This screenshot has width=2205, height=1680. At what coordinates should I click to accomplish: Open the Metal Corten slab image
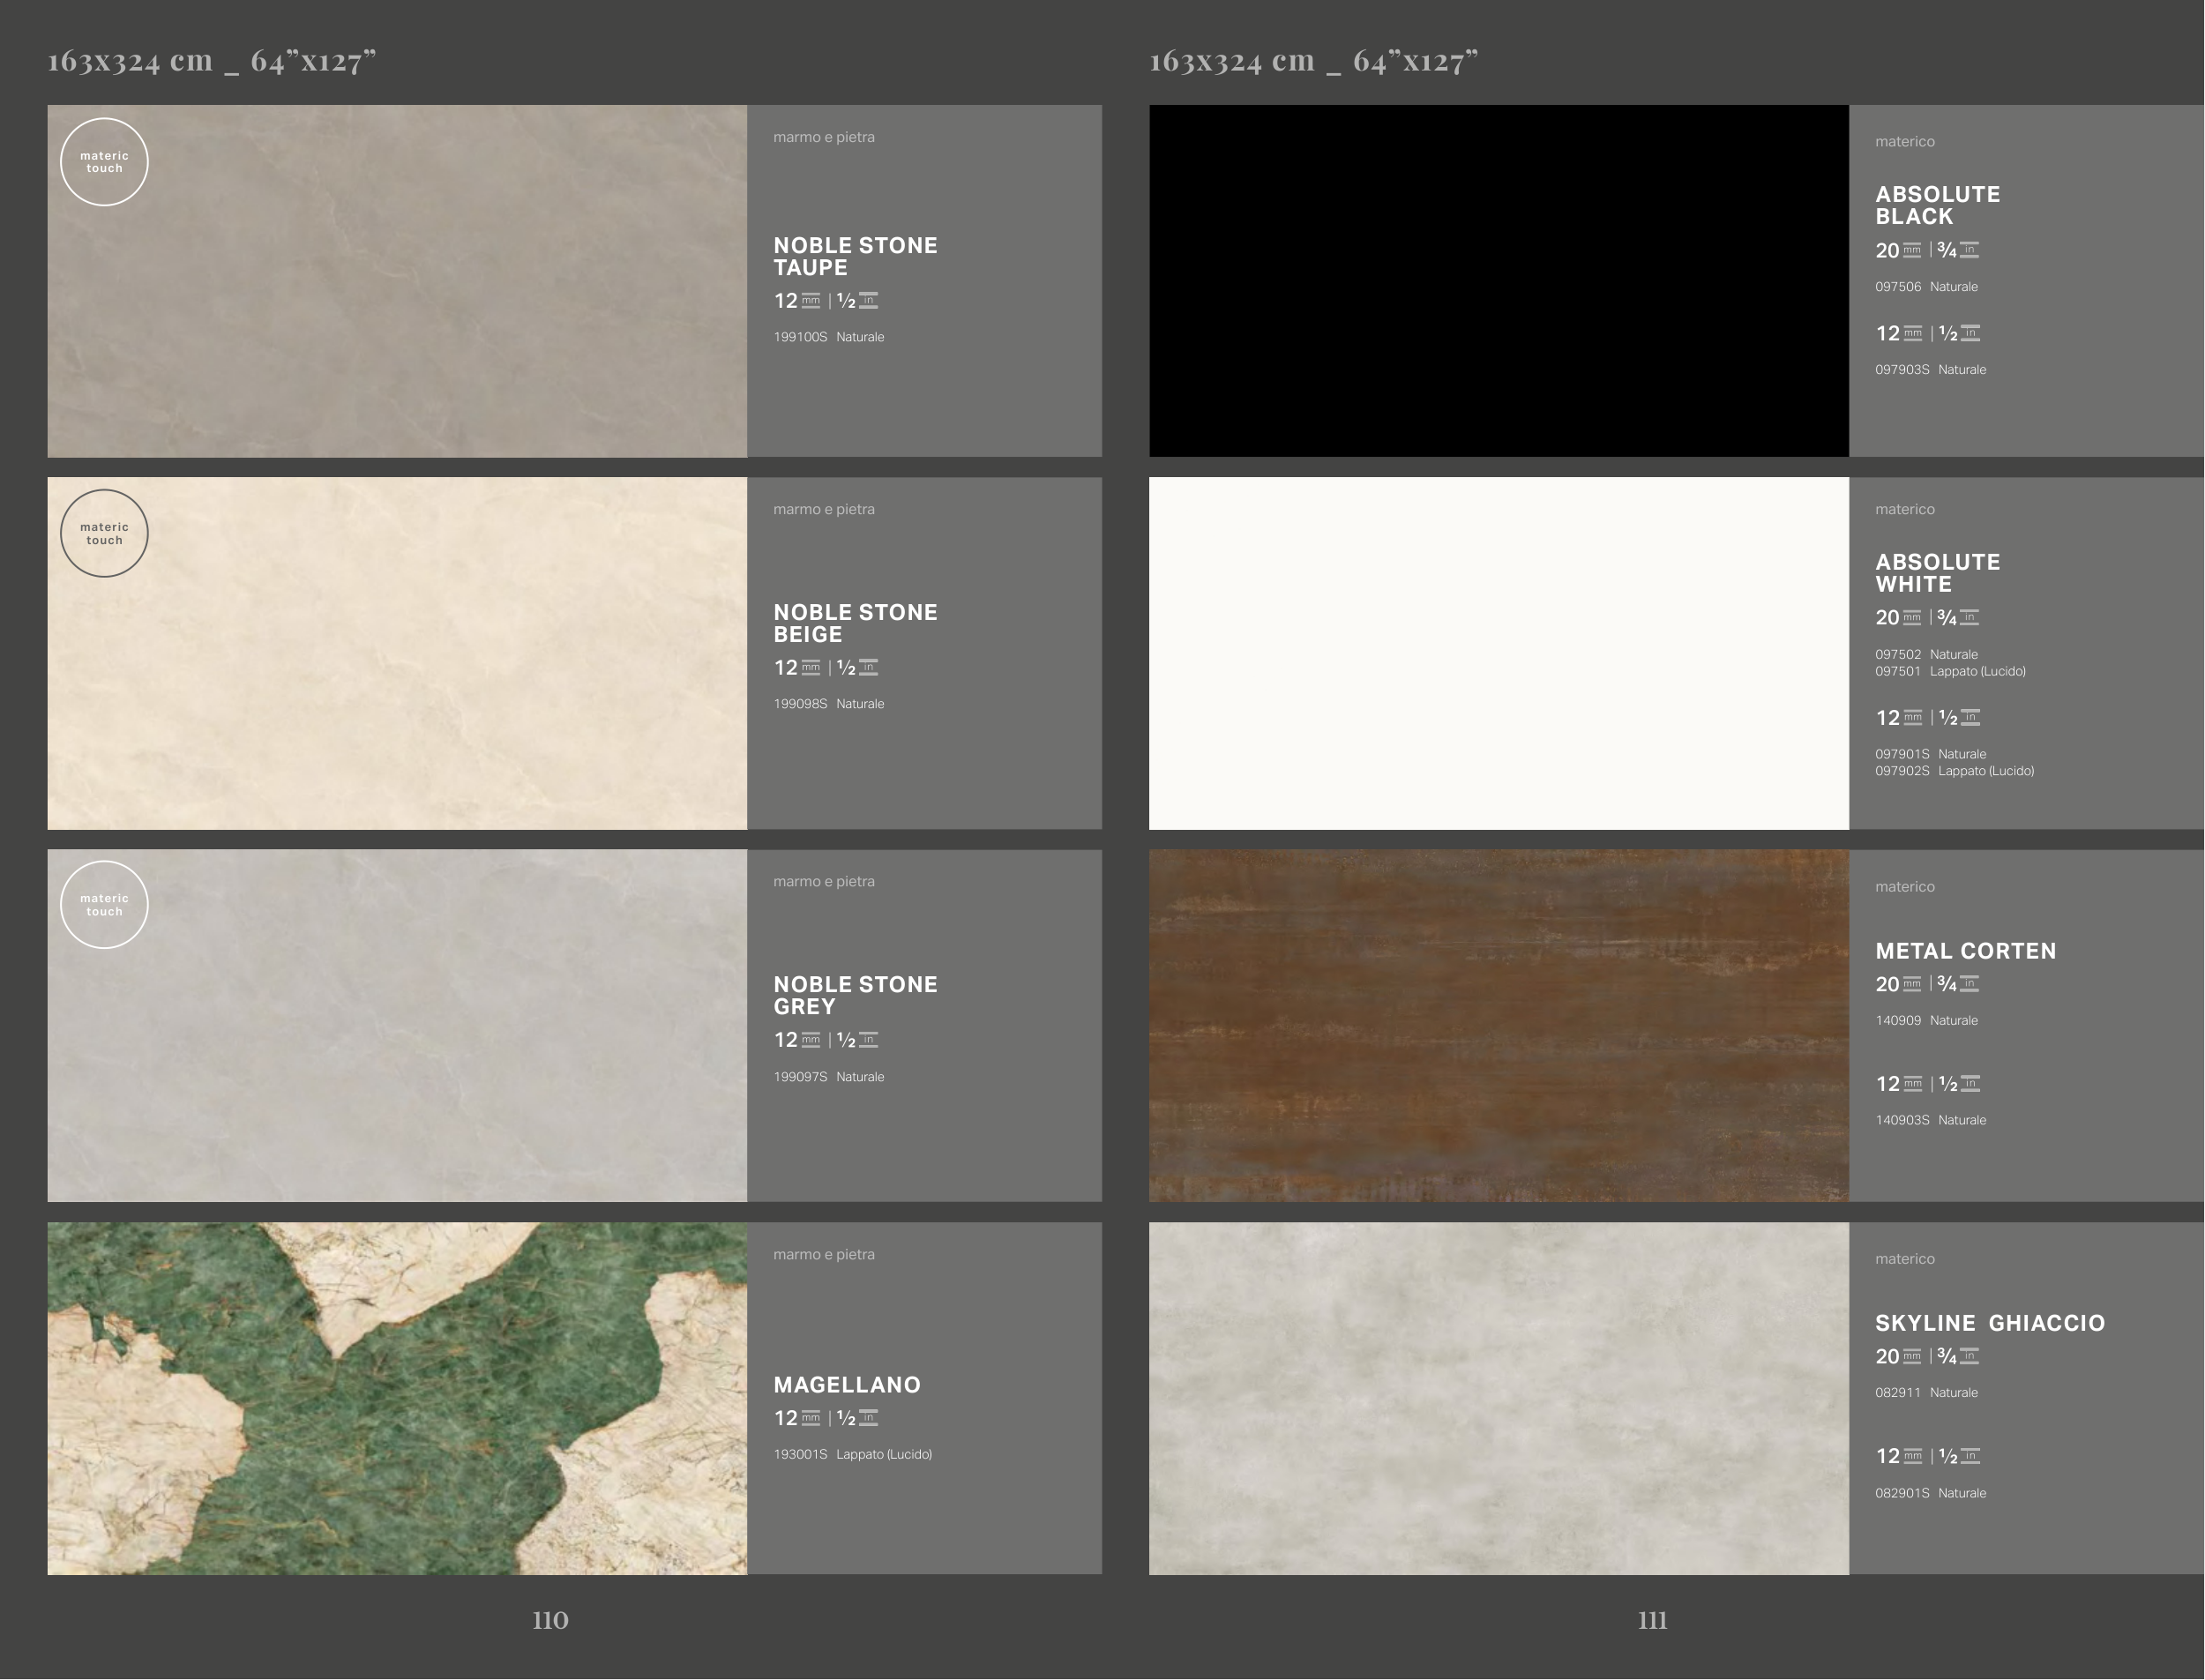tap(1498, 1025)
